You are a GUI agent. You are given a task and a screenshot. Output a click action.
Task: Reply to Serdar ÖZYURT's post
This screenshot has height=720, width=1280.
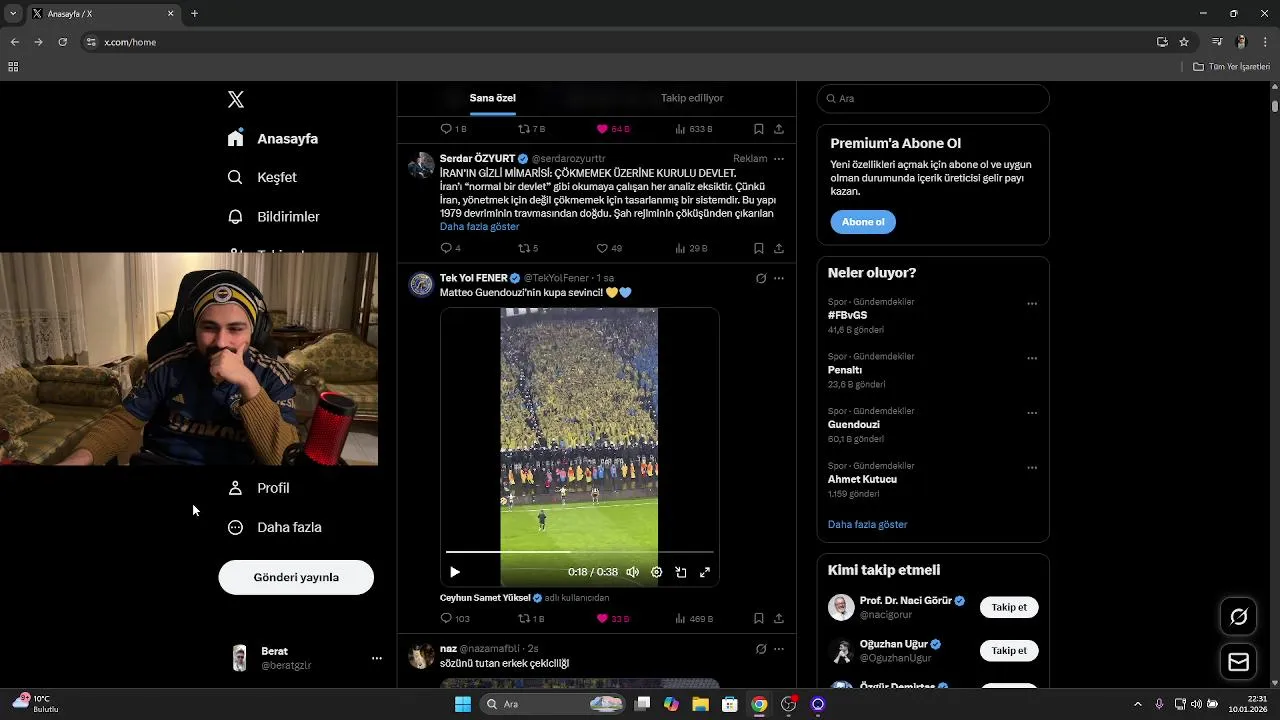450,248
